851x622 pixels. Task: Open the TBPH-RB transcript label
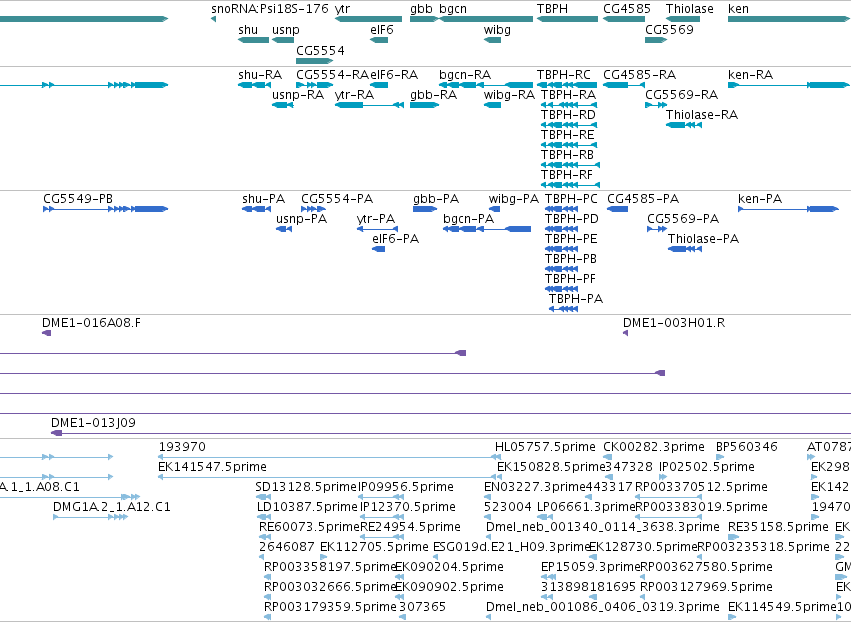click(x=567, y=155)
